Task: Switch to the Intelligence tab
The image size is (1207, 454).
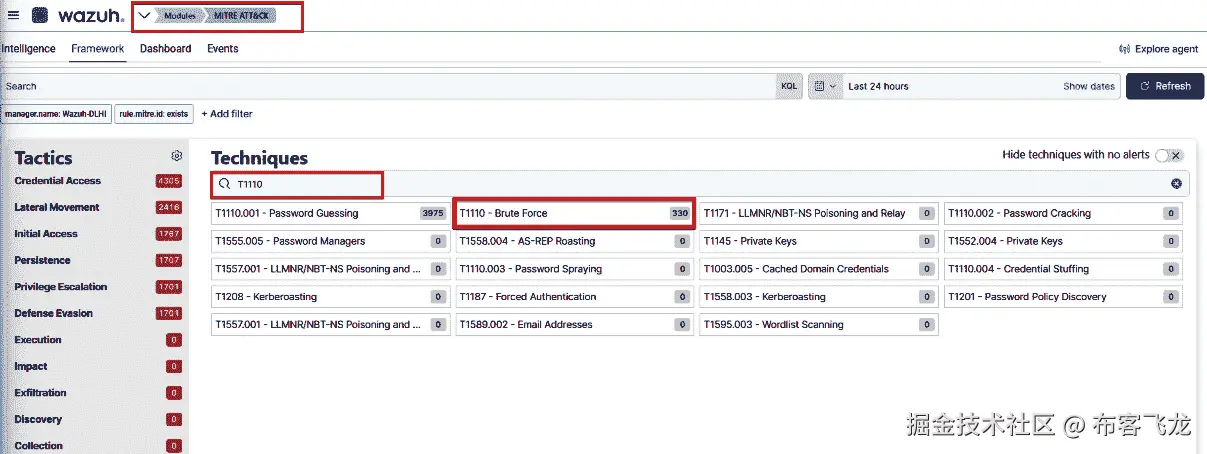Action: tap(28, 49)
